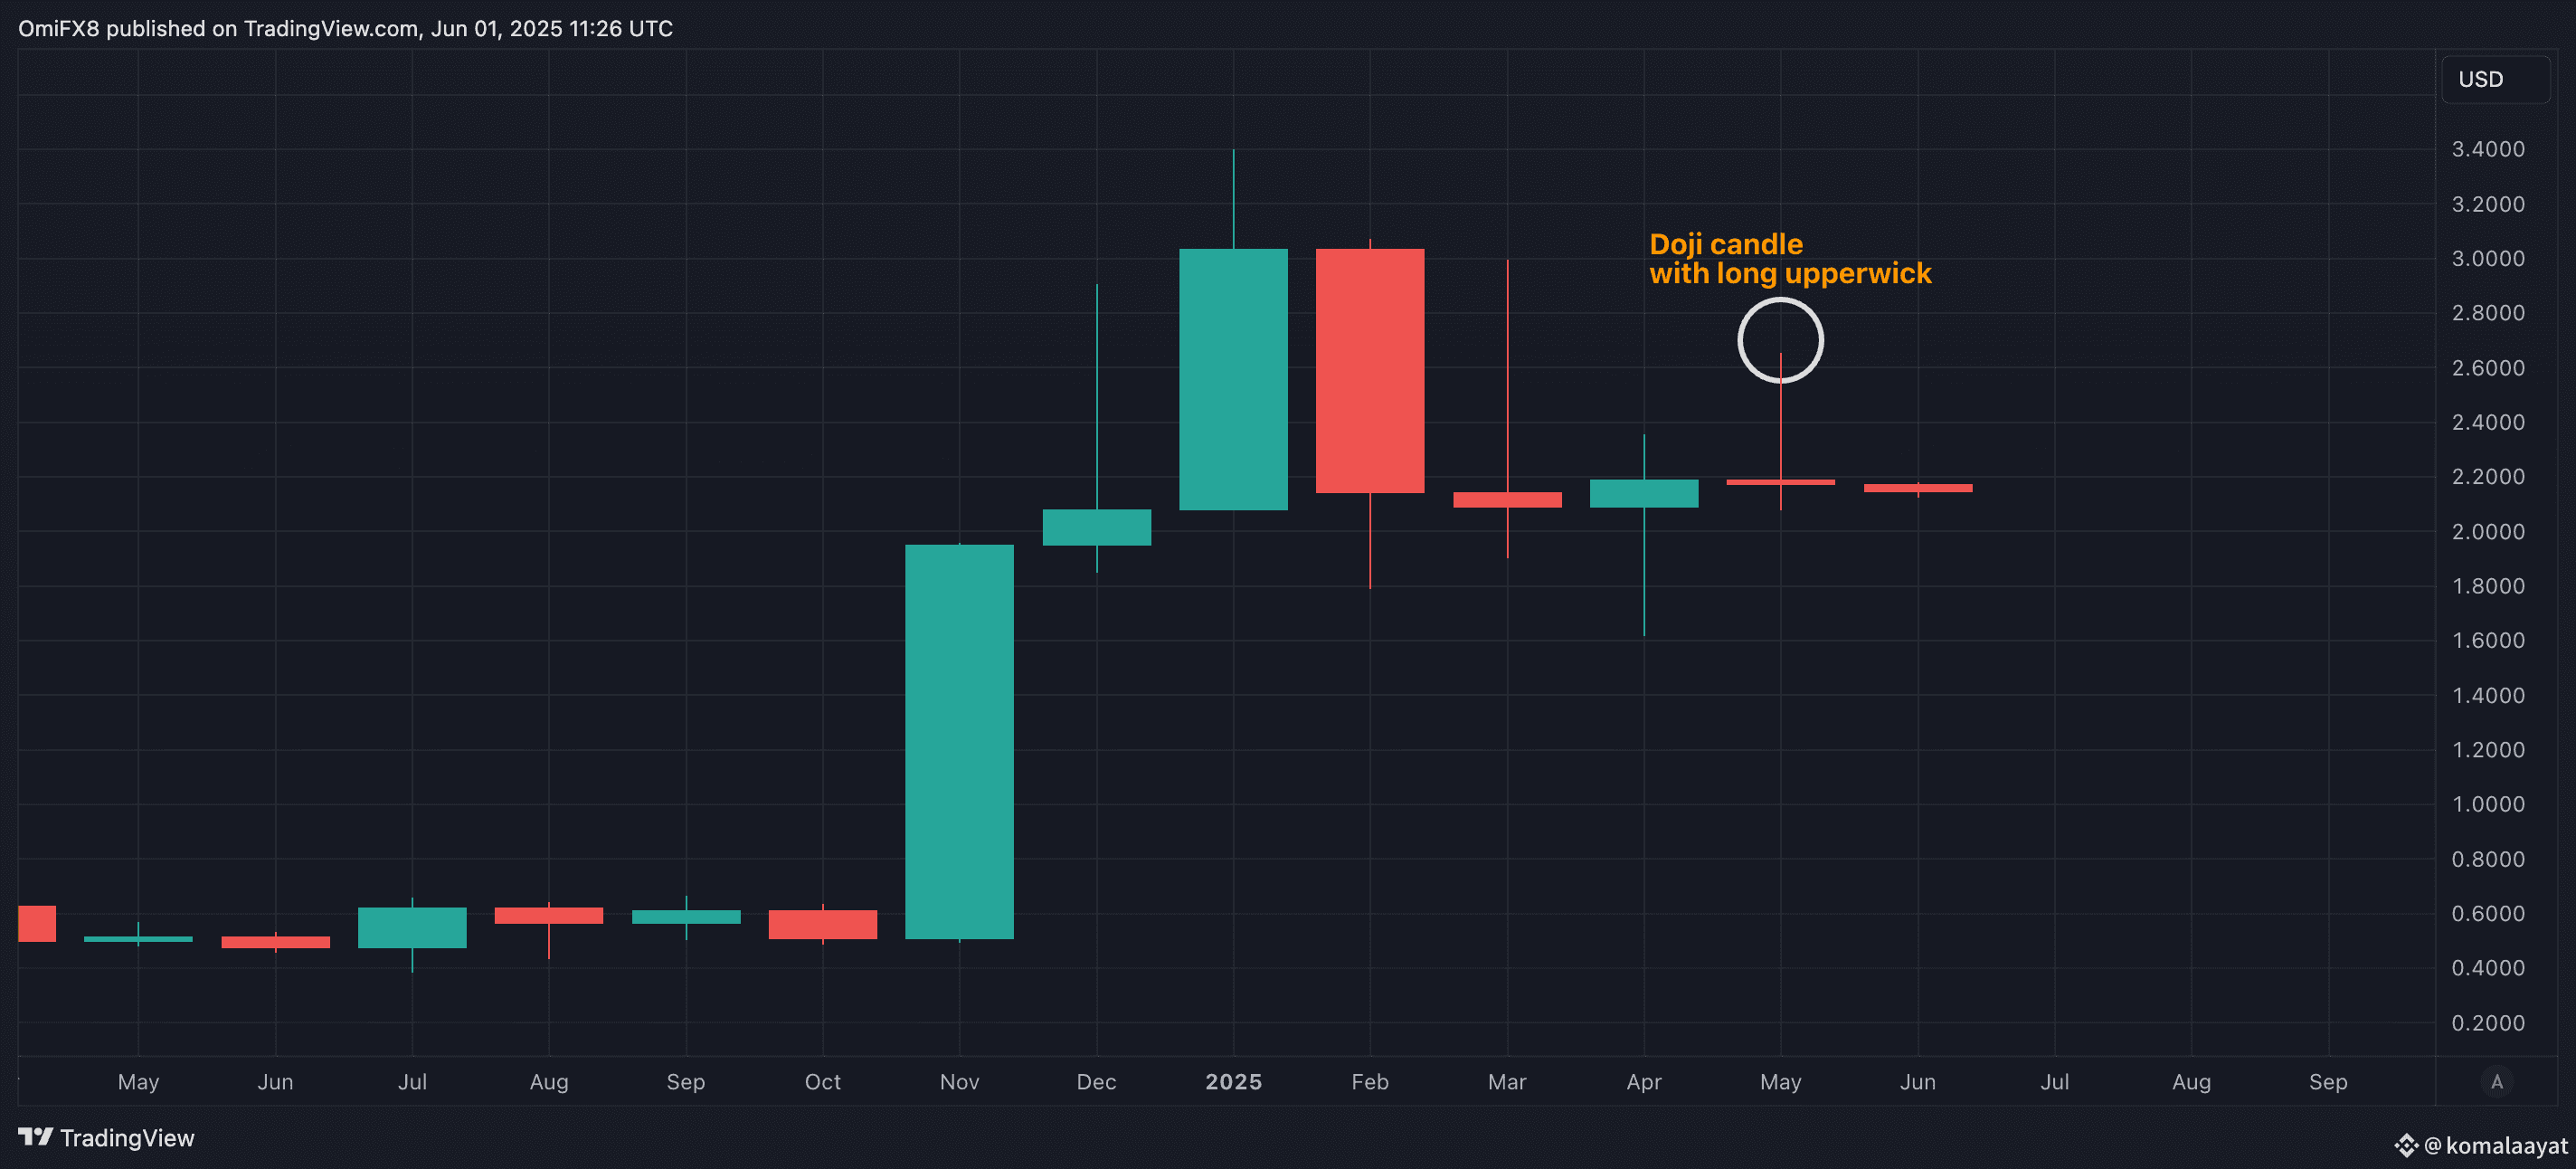Click the @komalaayat username
This screenshot has width=2576, height=1169.
coord(2496,1145)
